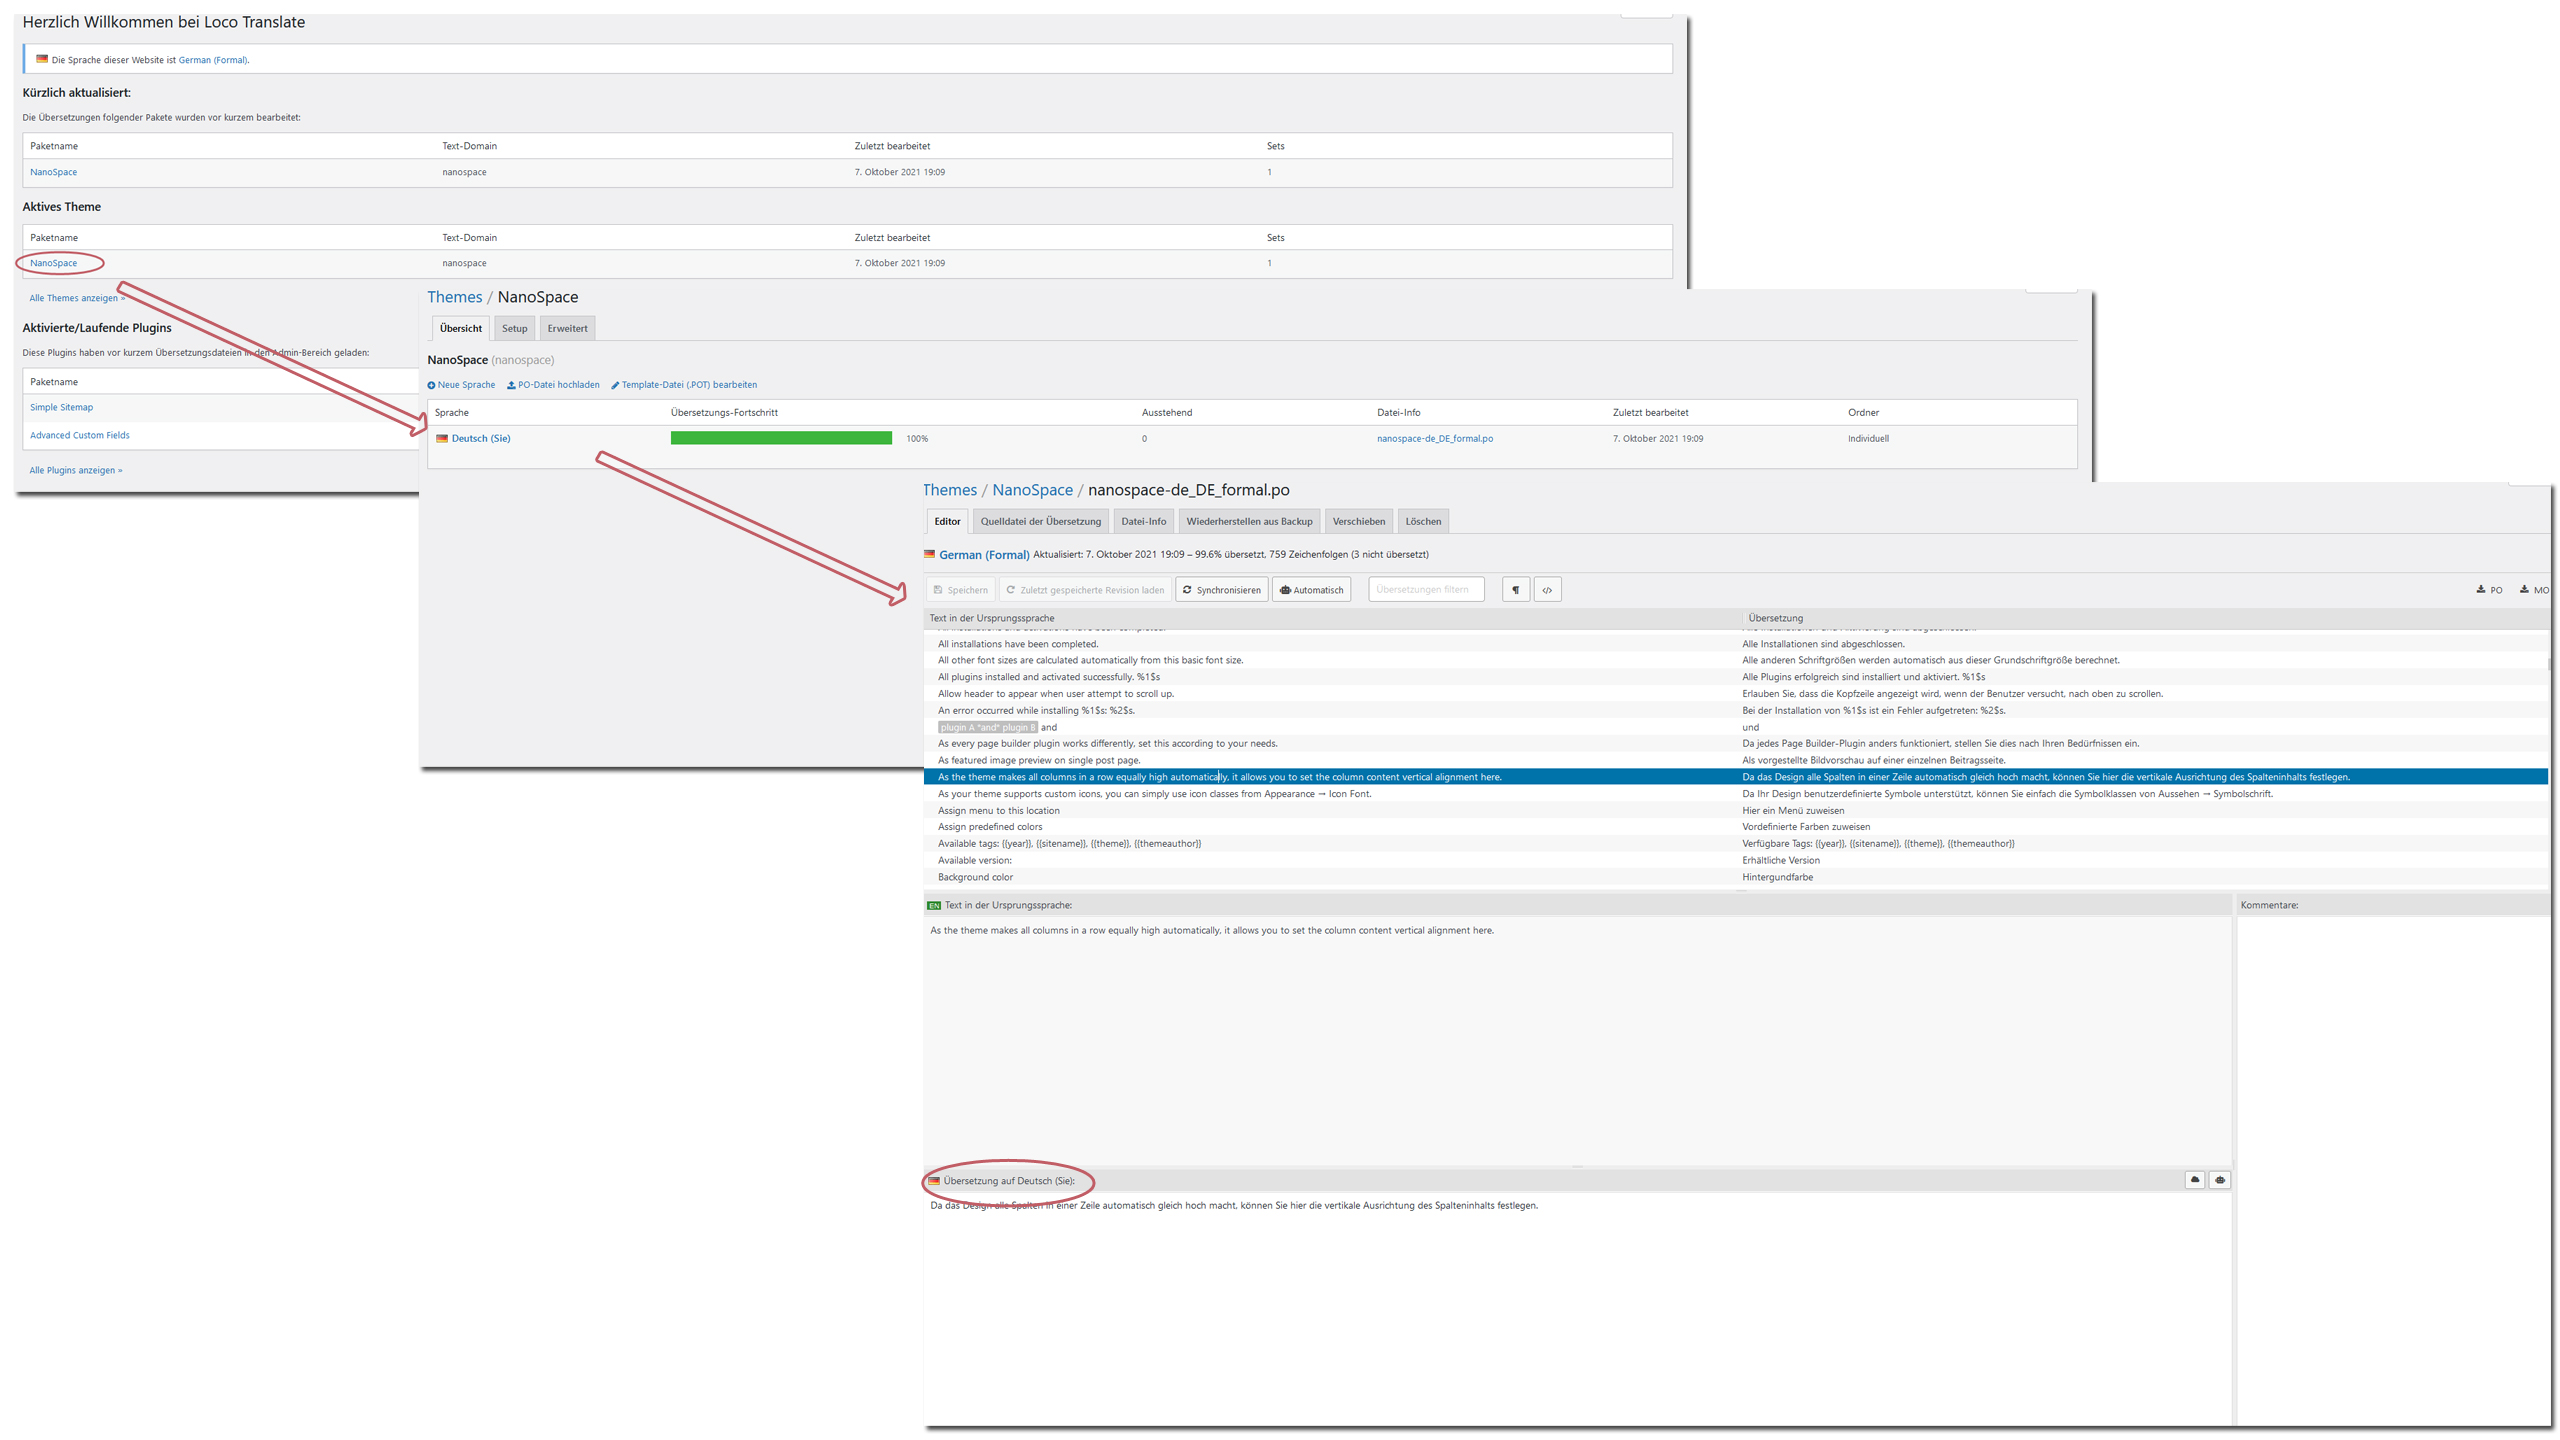2560x1440 pixels.
Task: Open the Wiederherstellen aus Backup tab
Action: (1249, 521)
